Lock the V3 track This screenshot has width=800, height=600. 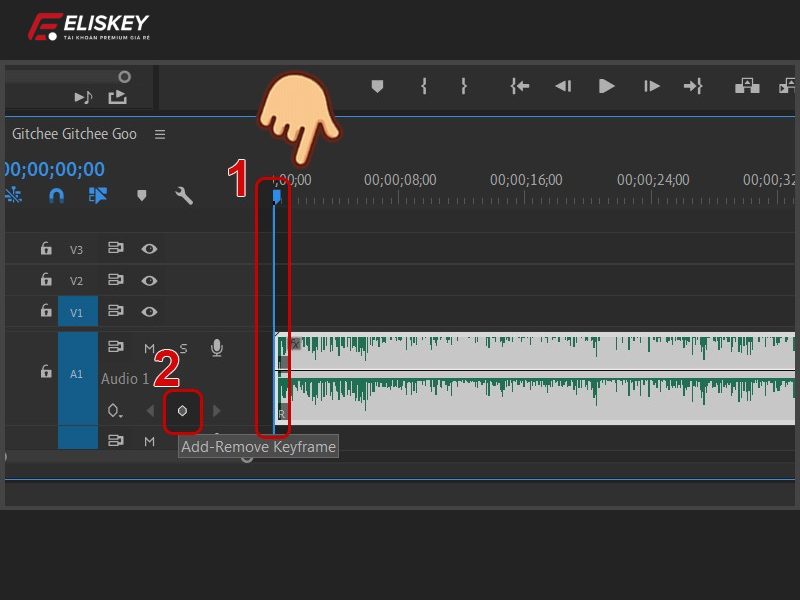46,248
